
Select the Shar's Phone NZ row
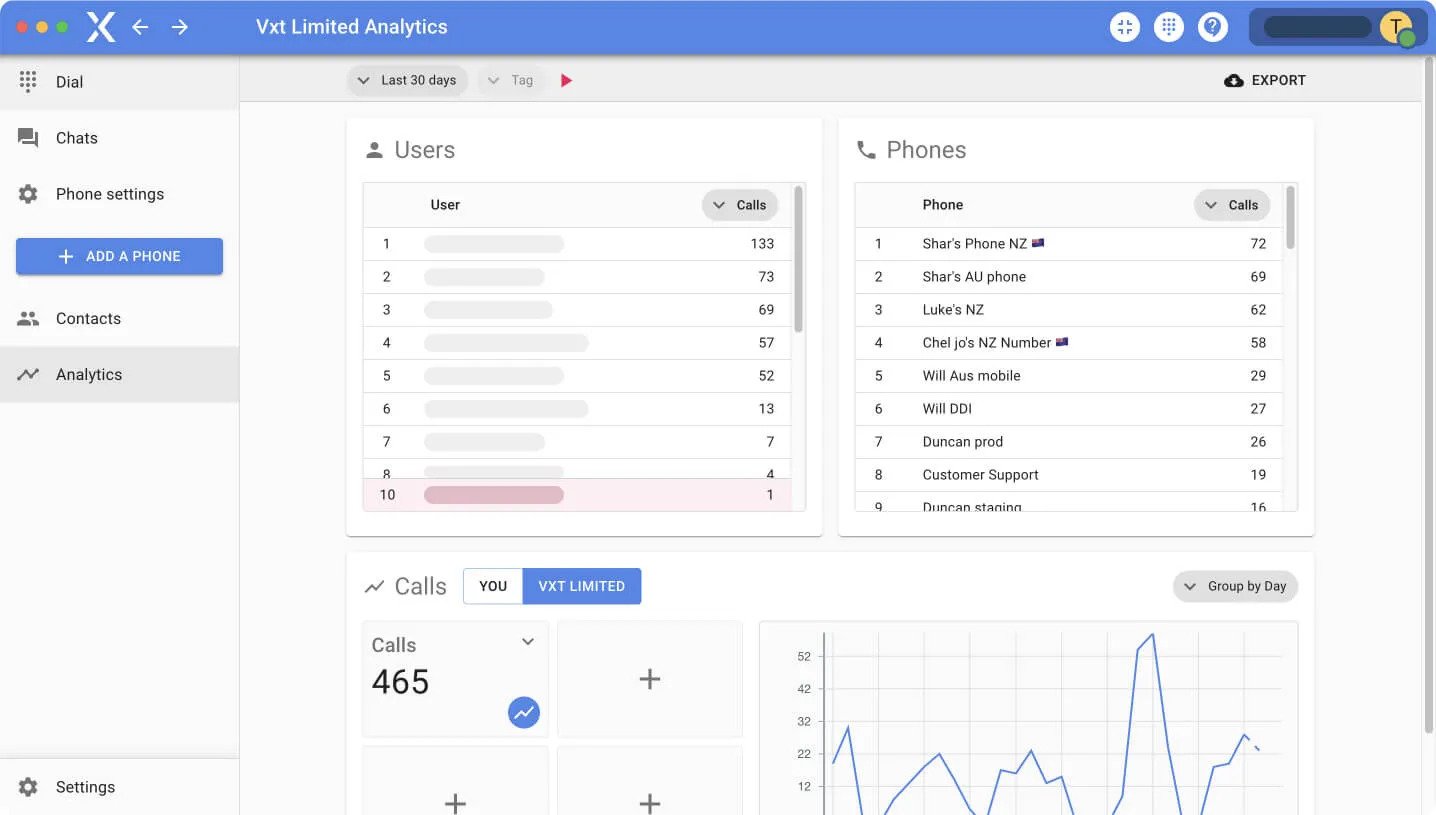point(1068,244)
